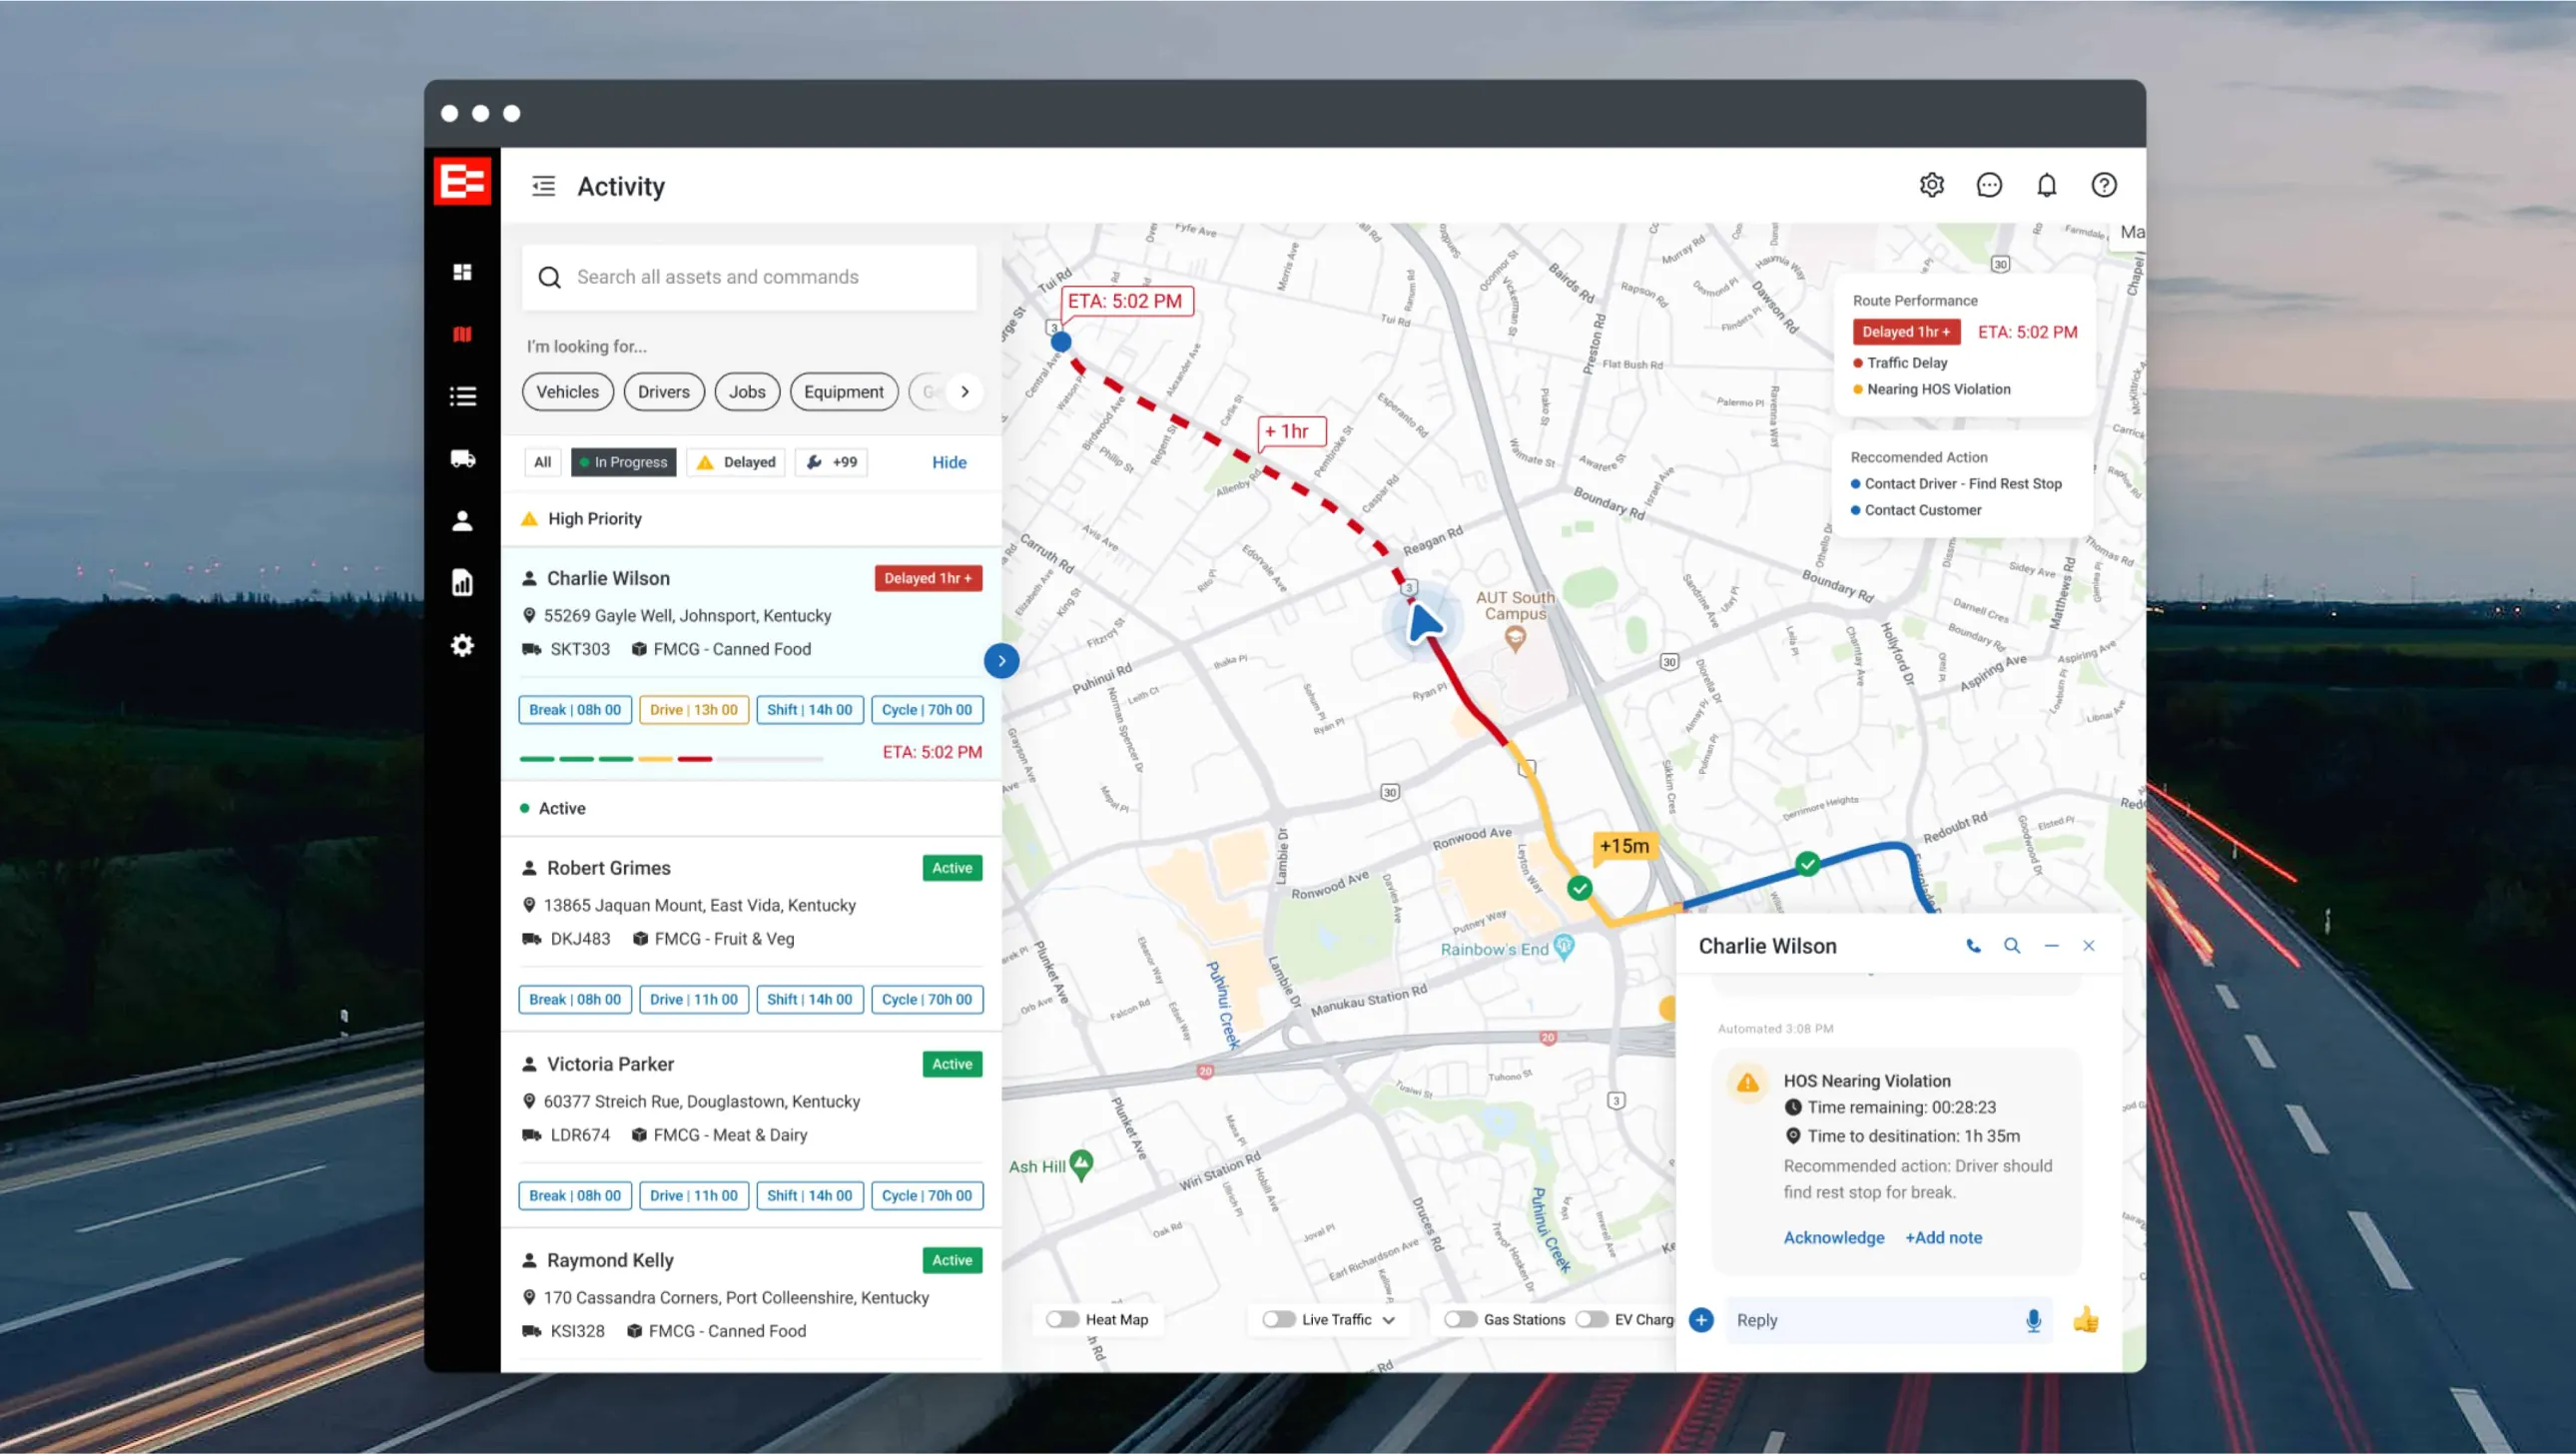Open the Robert Grimes driver card
The width and height of the screenshot is (2576, 1454).
751,934
